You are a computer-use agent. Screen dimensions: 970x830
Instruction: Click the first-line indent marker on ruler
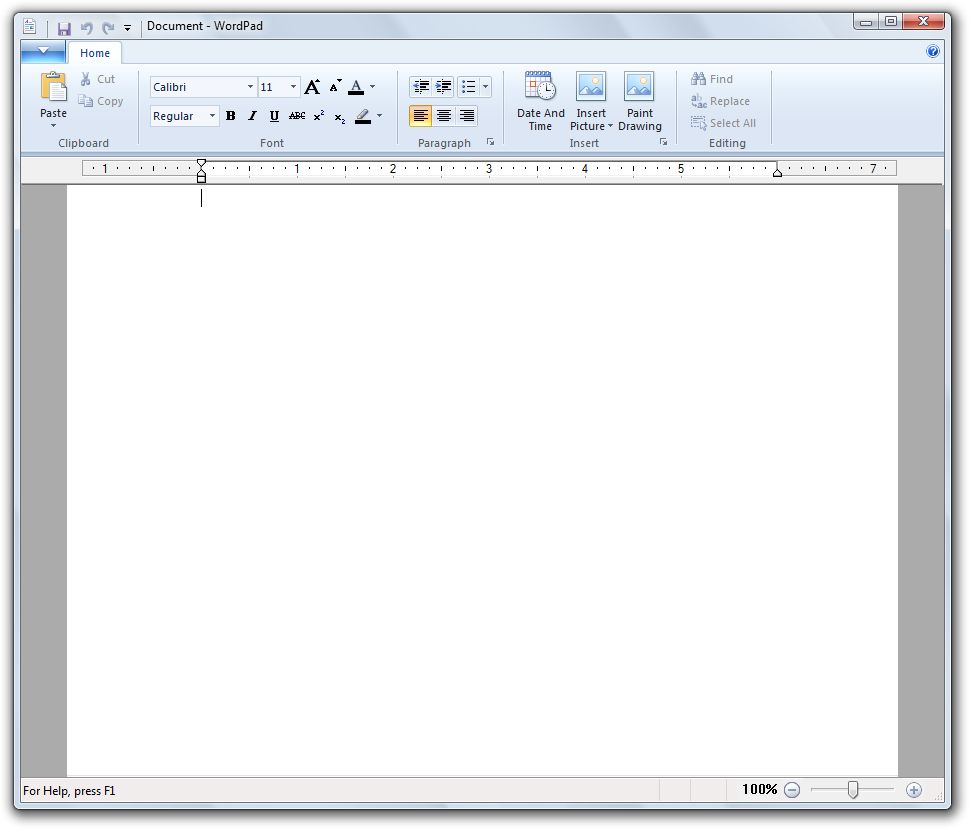(x=201, y=163)
